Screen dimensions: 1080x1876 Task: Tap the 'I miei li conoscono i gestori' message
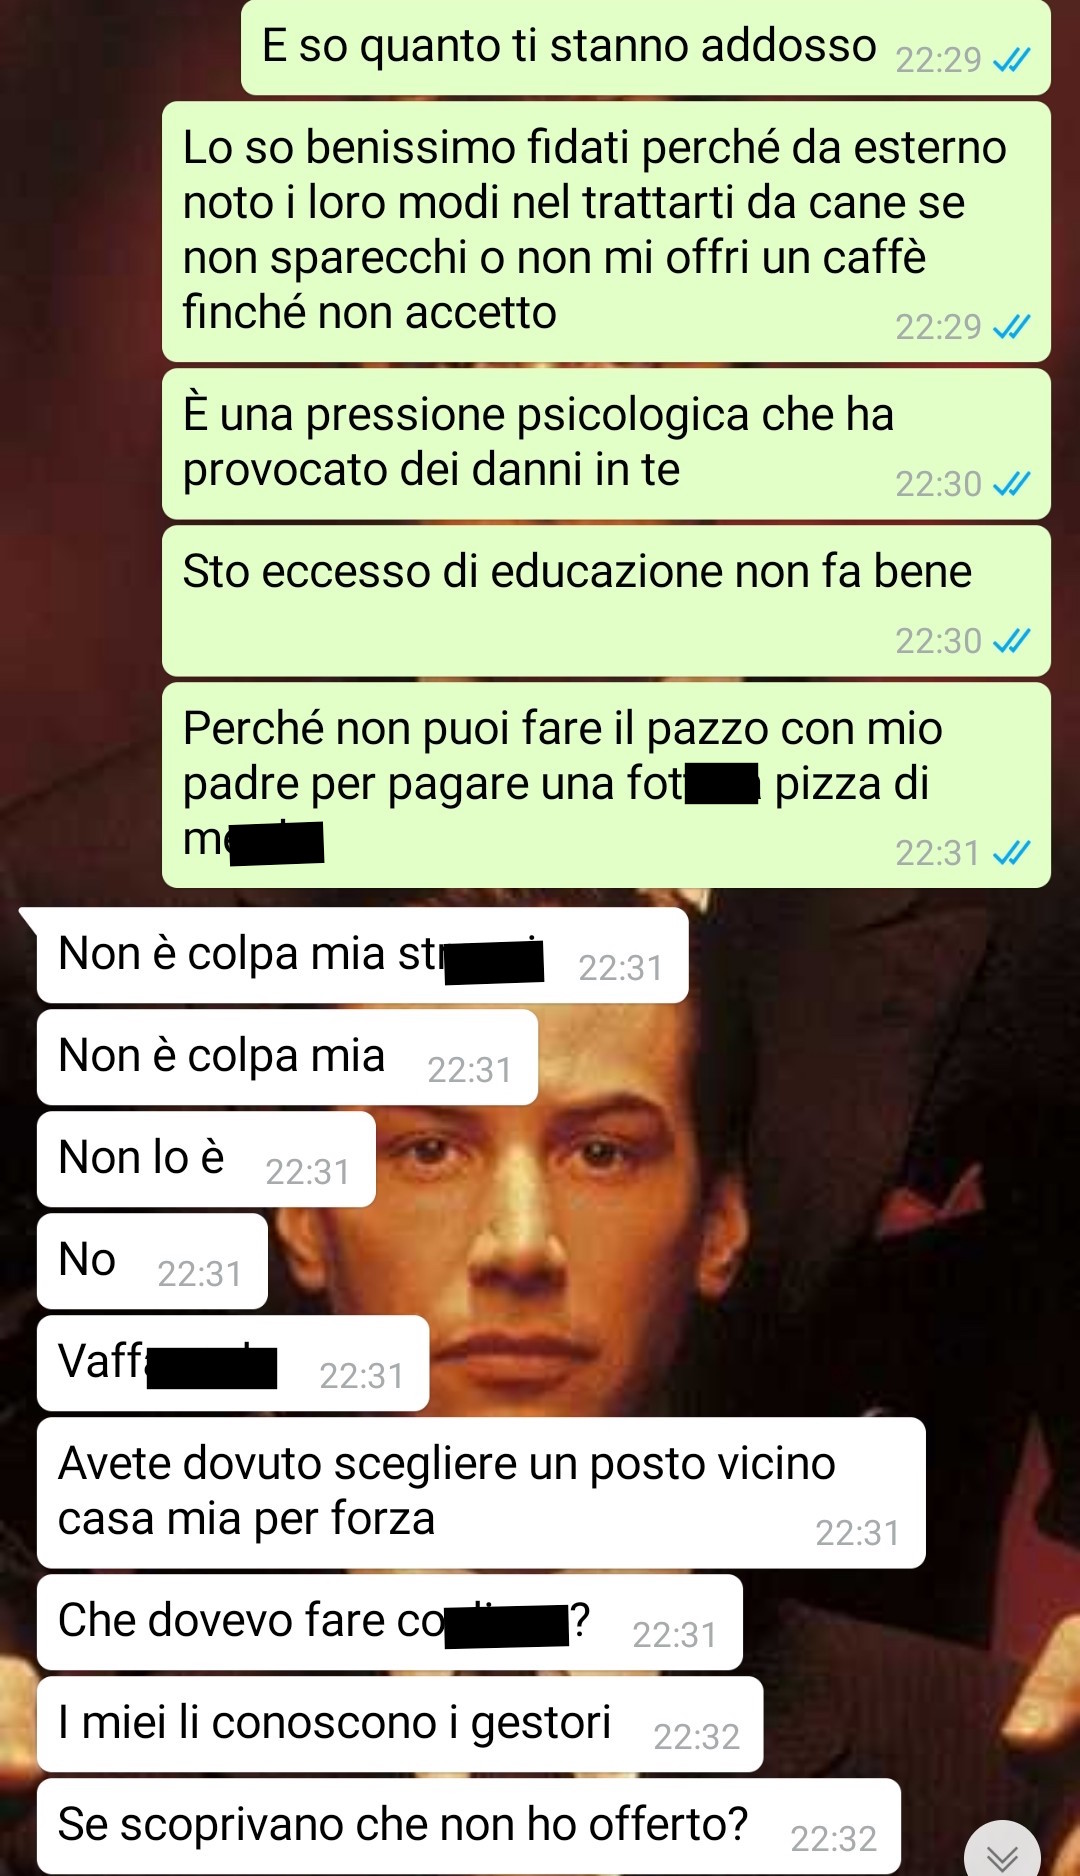point(400,1724)
